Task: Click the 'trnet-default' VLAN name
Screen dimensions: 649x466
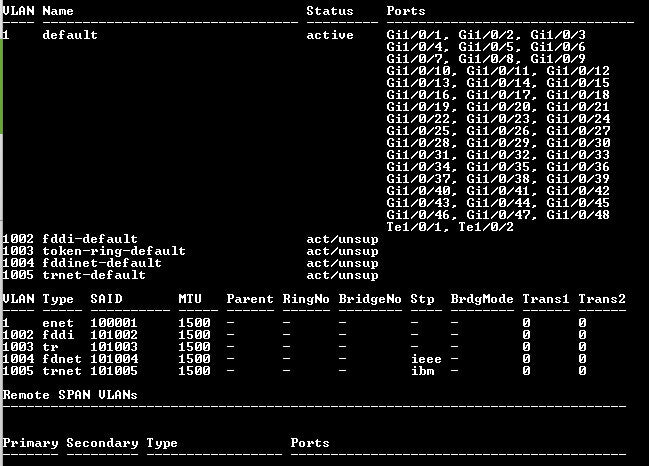Action: click(x=94, y=275)
